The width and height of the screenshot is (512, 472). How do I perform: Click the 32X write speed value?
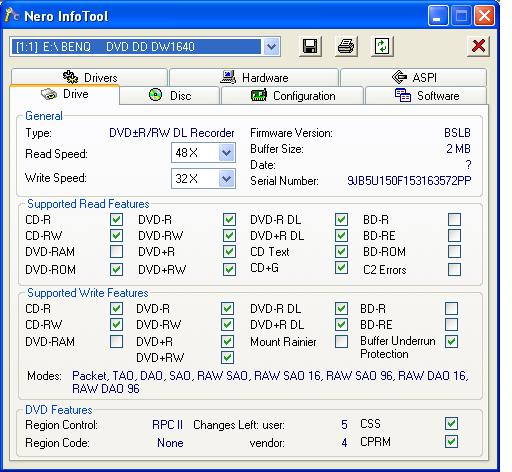[186, 179]
